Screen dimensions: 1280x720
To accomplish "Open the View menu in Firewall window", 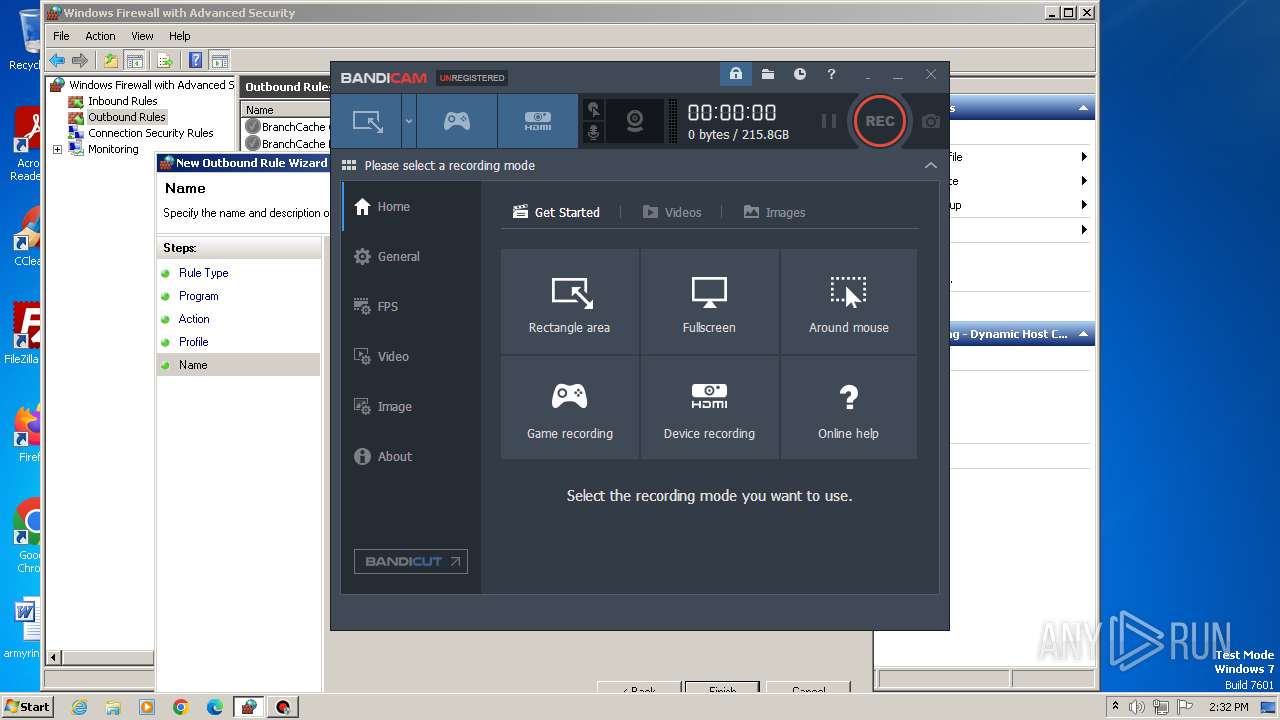I will [143, 36].
